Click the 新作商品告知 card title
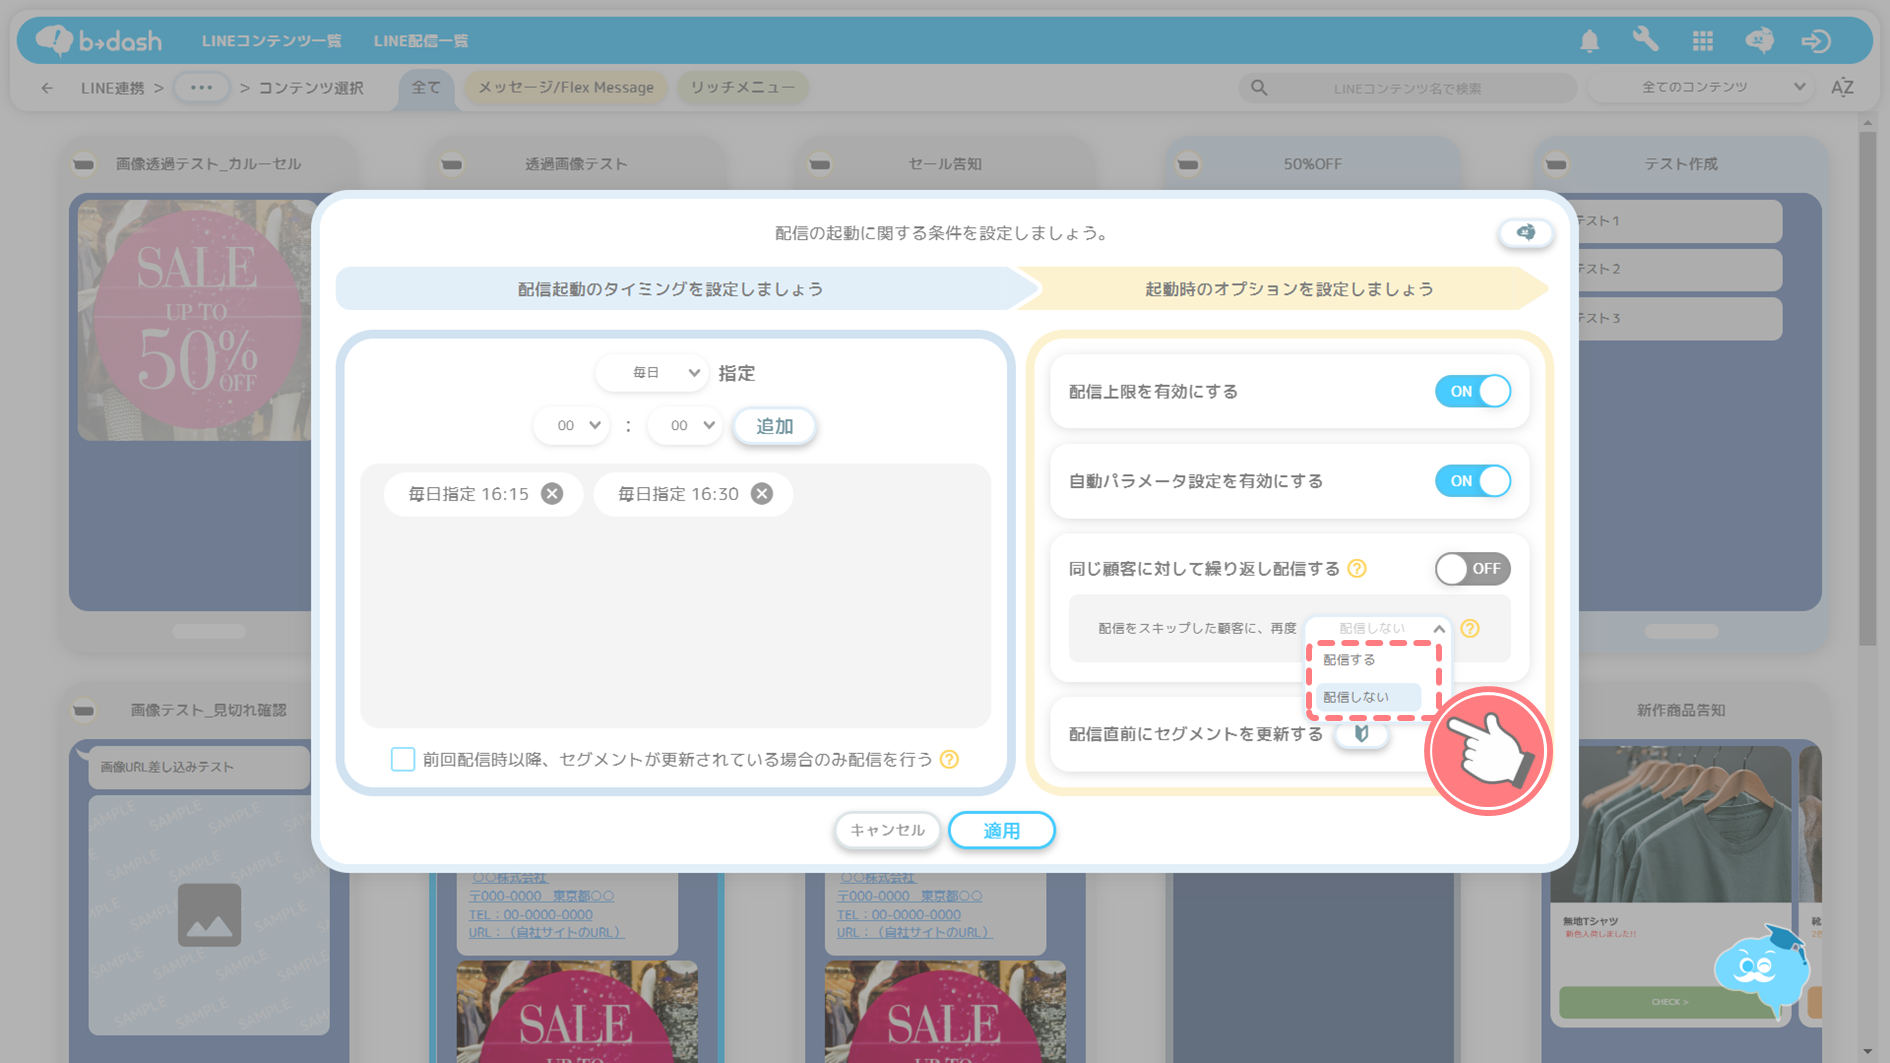Image resolution: width=1890 pixels, height=1063 pixels. tap(1681, 711)
